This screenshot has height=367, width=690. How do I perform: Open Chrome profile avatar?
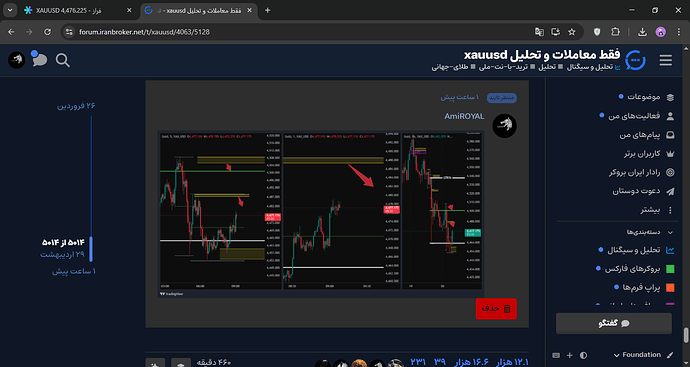[x=661, y=32]
